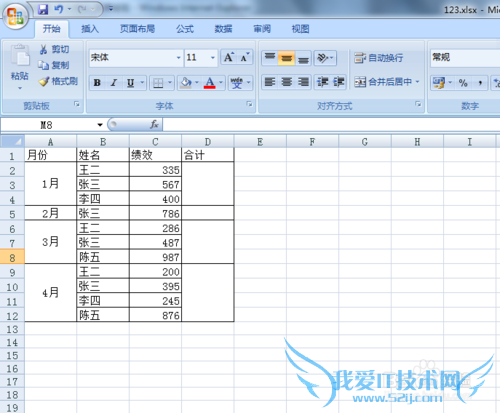This screenshot has height=413, width=500.
Task: Open the 插入 ribbon tab
Action: pos(90,29)
